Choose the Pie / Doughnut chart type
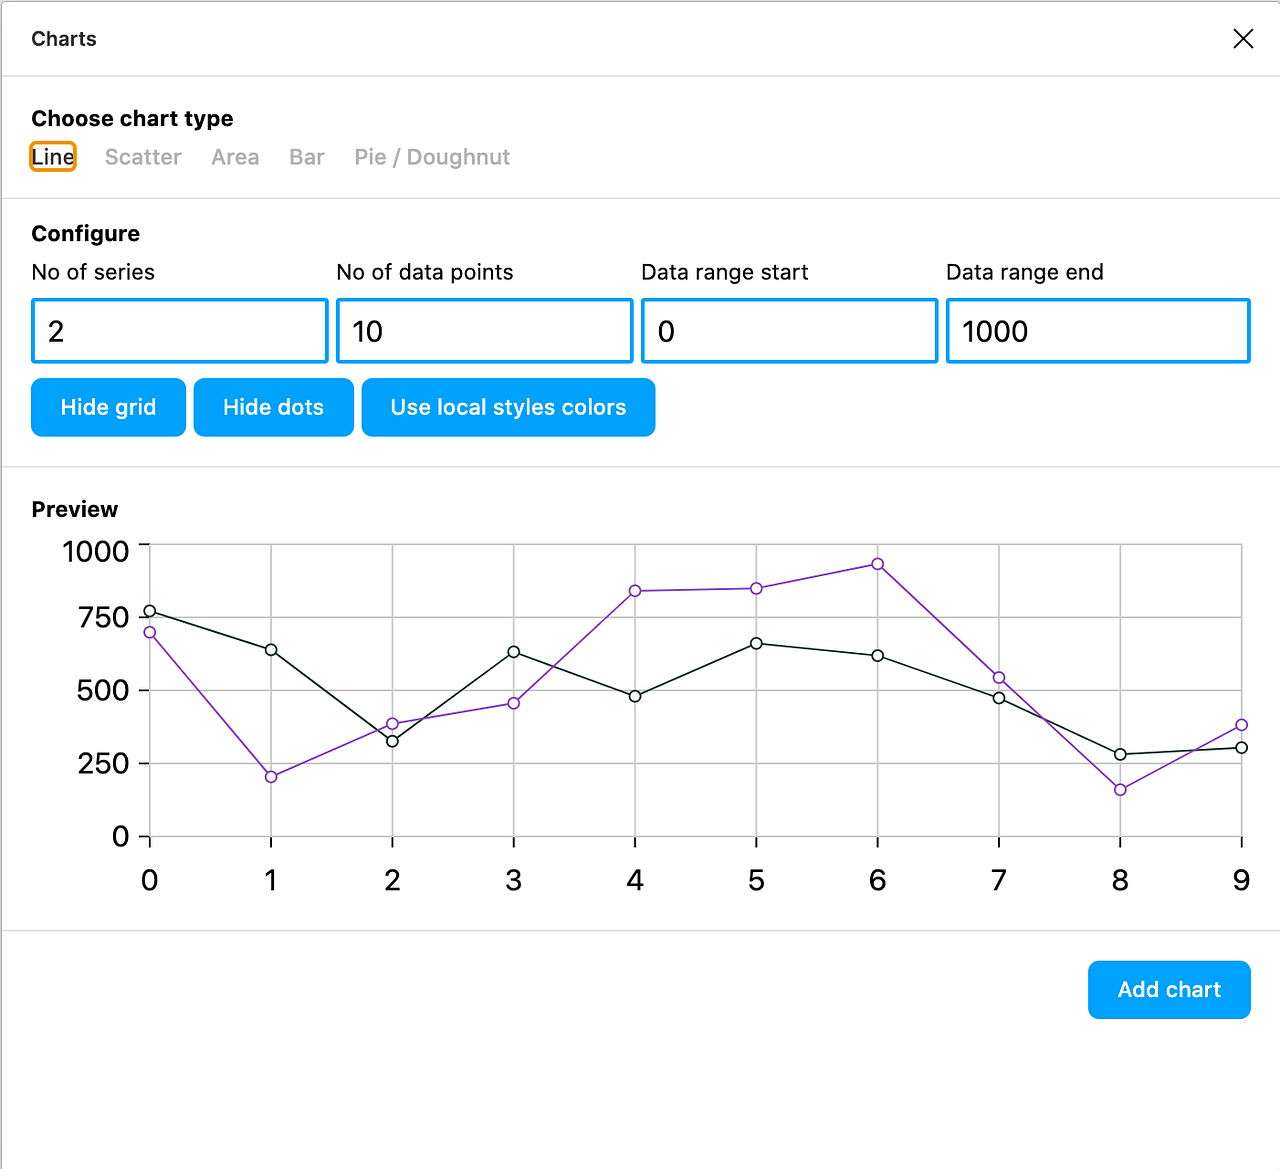The height and width of the screenshot is (1169, 1280). (x=431, y=157)
